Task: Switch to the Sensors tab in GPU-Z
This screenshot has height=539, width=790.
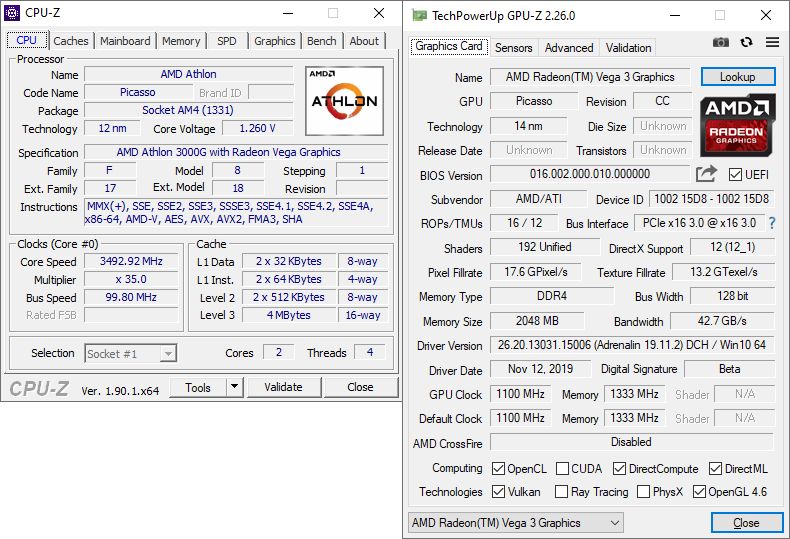Action: 513,48
